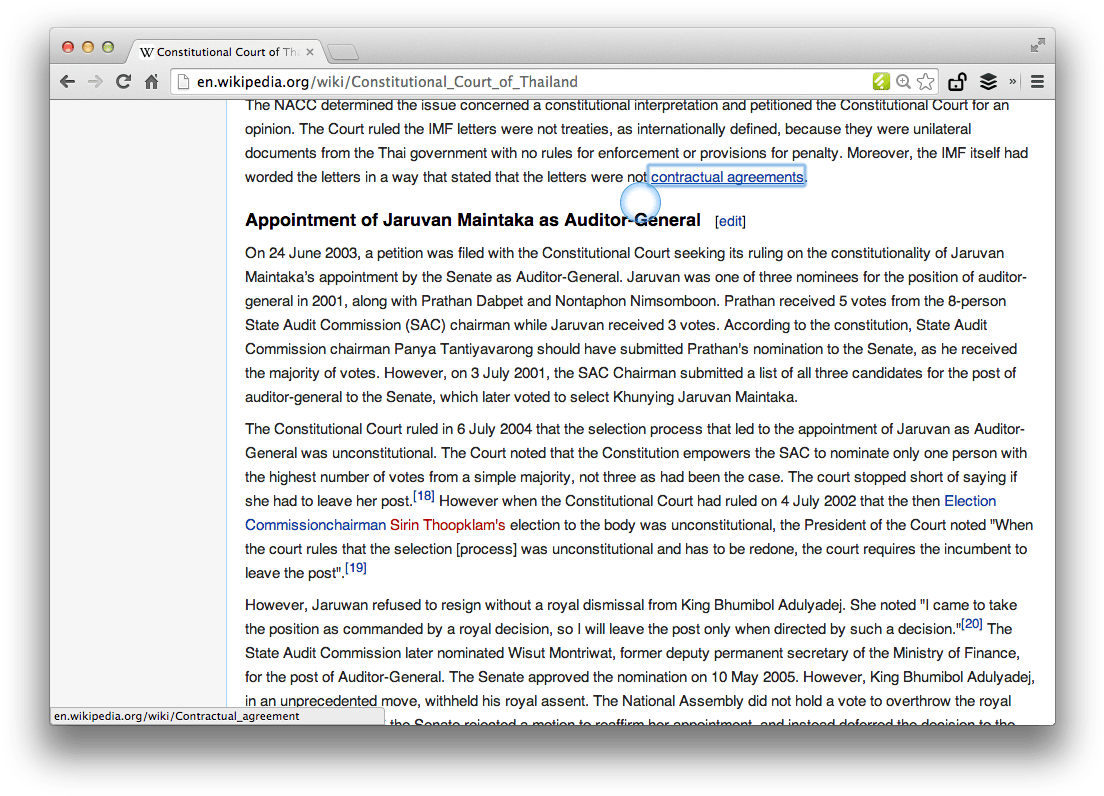
Task: Click edit link beside the Jaruvan heading
Action: point(730,221)
